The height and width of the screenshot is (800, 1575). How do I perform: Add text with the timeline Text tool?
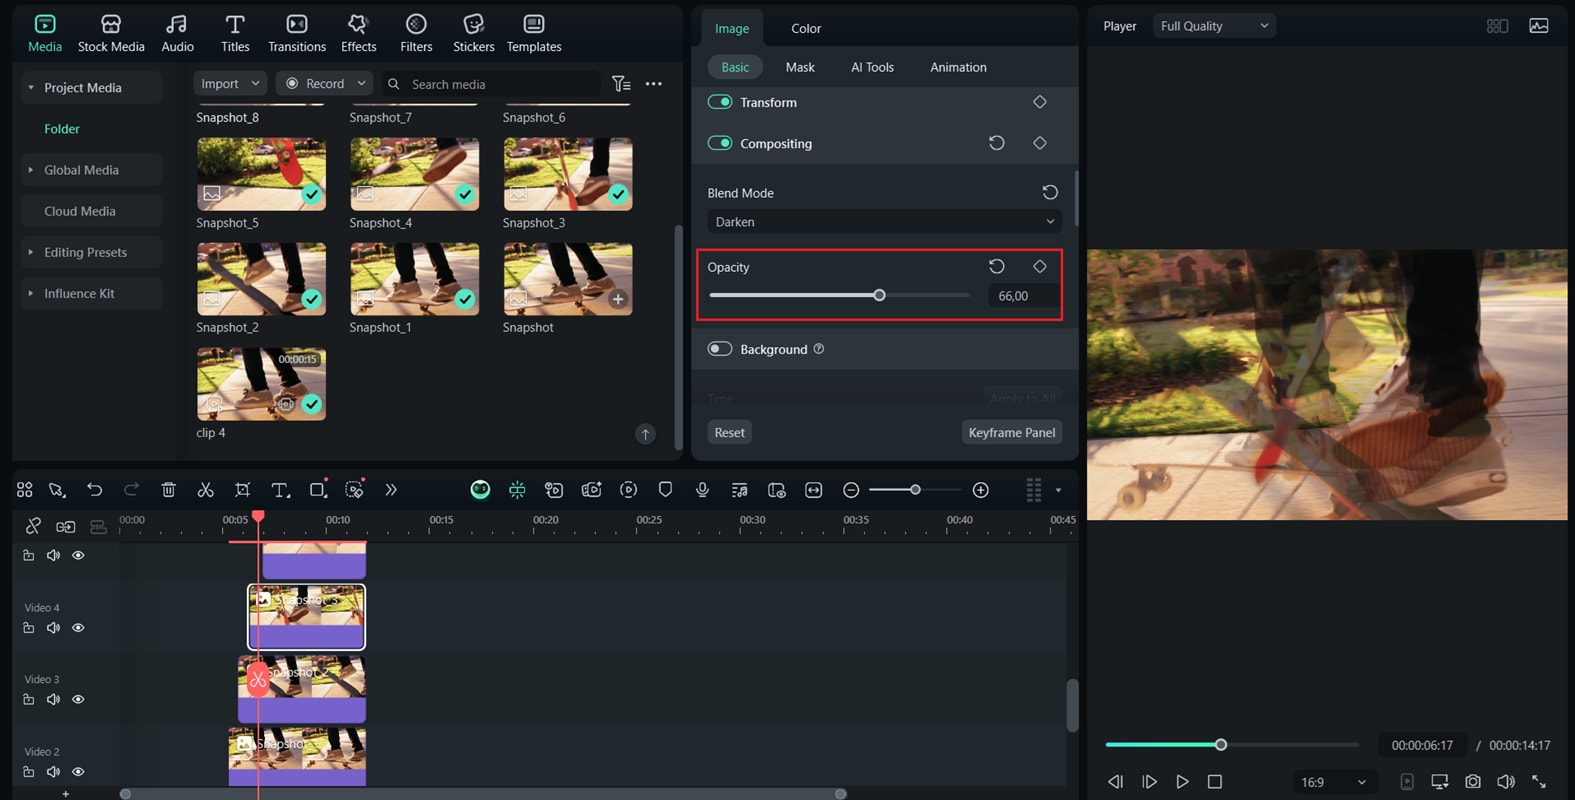pos(280,490)
